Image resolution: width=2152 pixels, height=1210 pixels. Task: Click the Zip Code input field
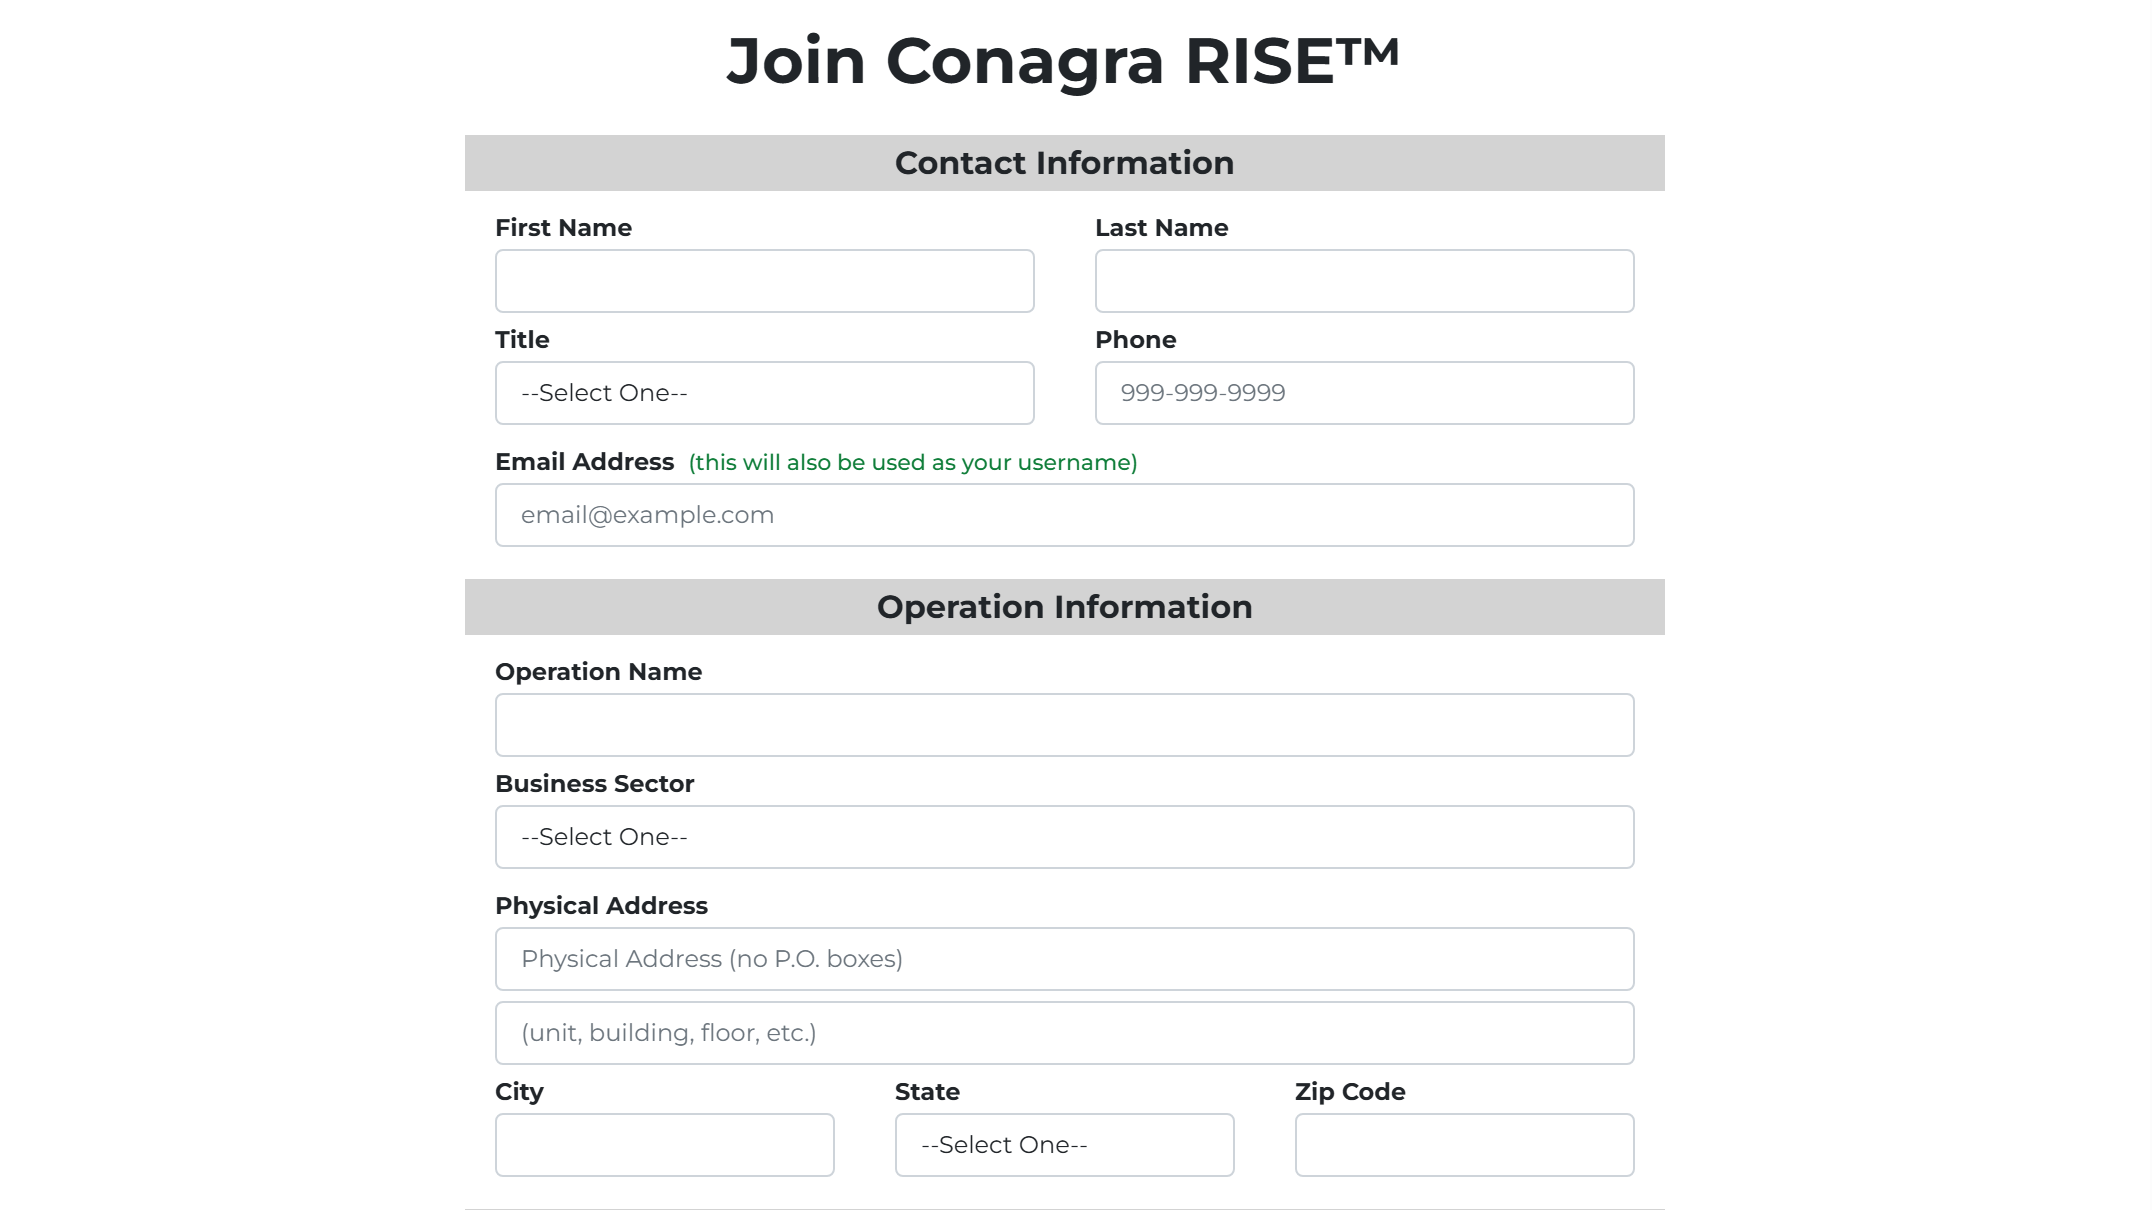point(1464,1144)
